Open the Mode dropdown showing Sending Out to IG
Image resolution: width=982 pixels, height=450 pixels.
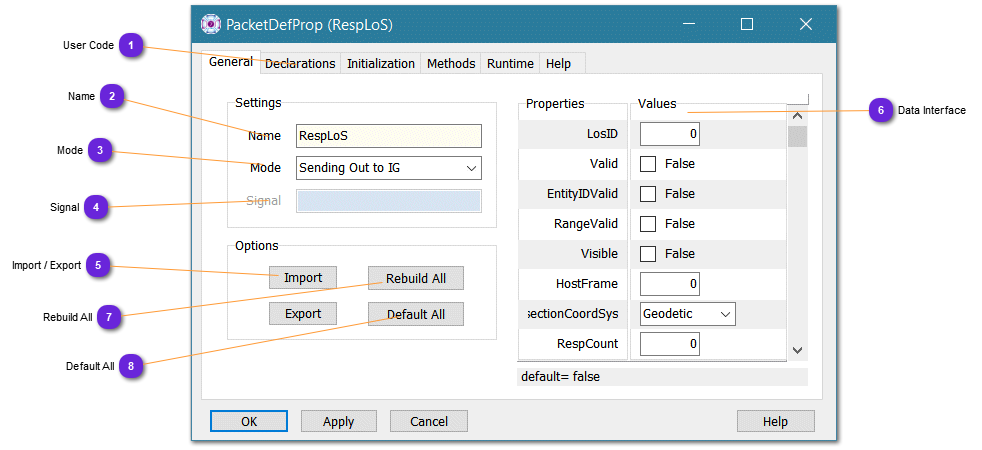point(388,168)
